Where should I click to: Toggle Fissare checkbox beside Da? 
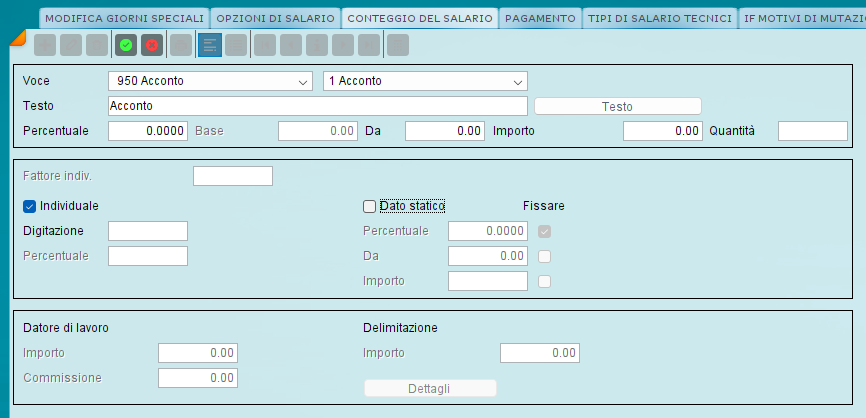click(x=545, y=256)
